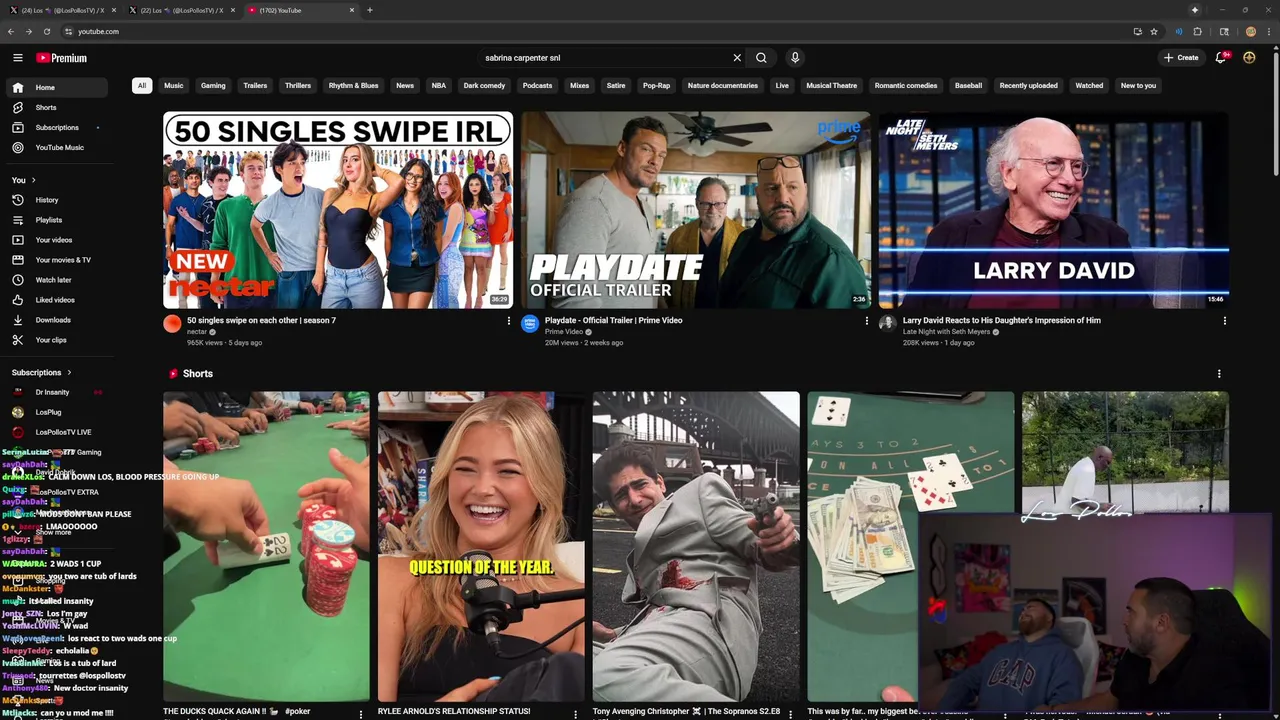Play the Larry David thumbnail
Viewport: 1280px width, 720px height.
click(1053, 210)
